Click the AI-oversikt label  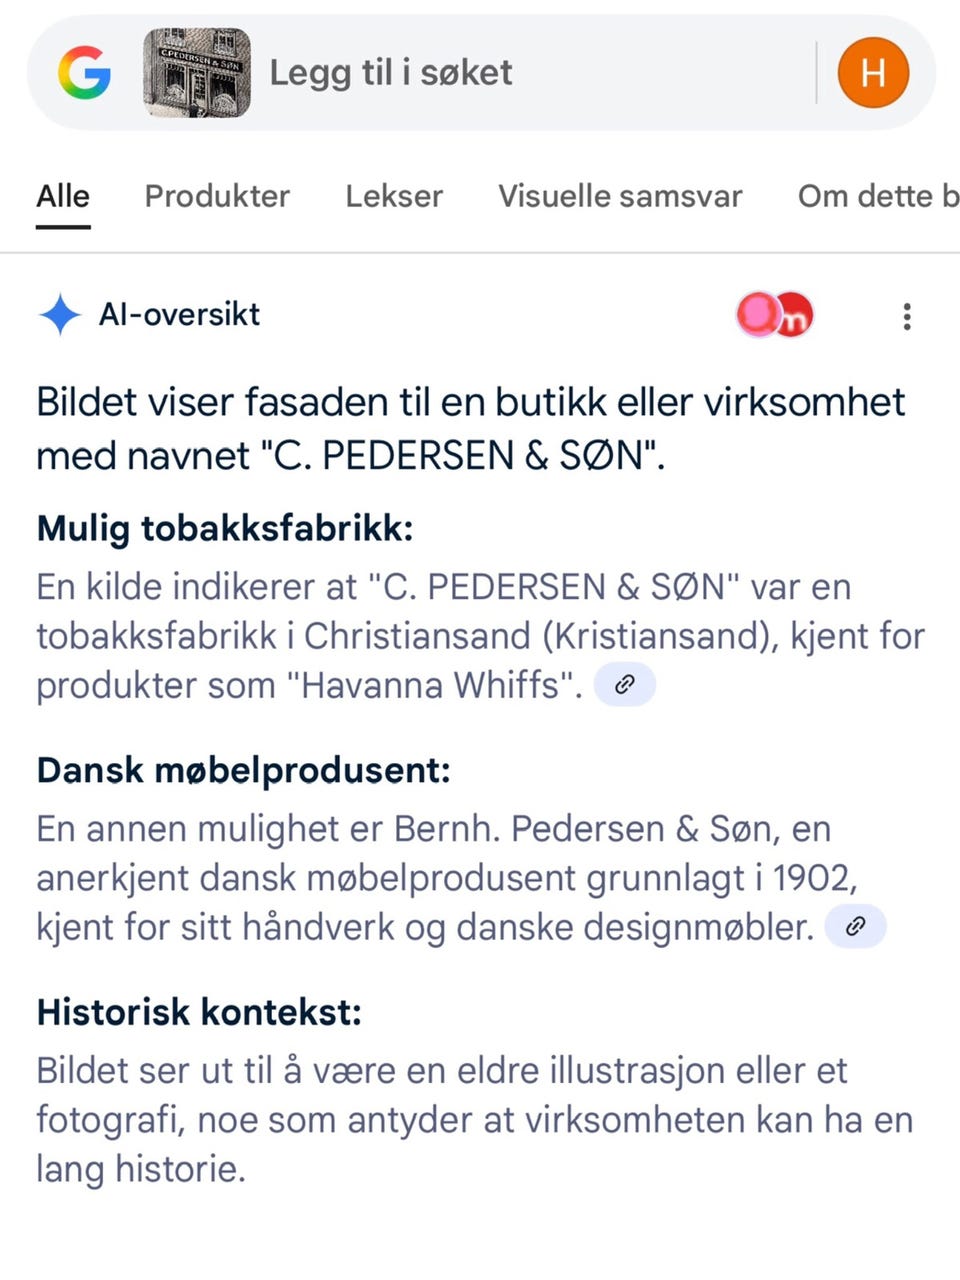[179, 315]
